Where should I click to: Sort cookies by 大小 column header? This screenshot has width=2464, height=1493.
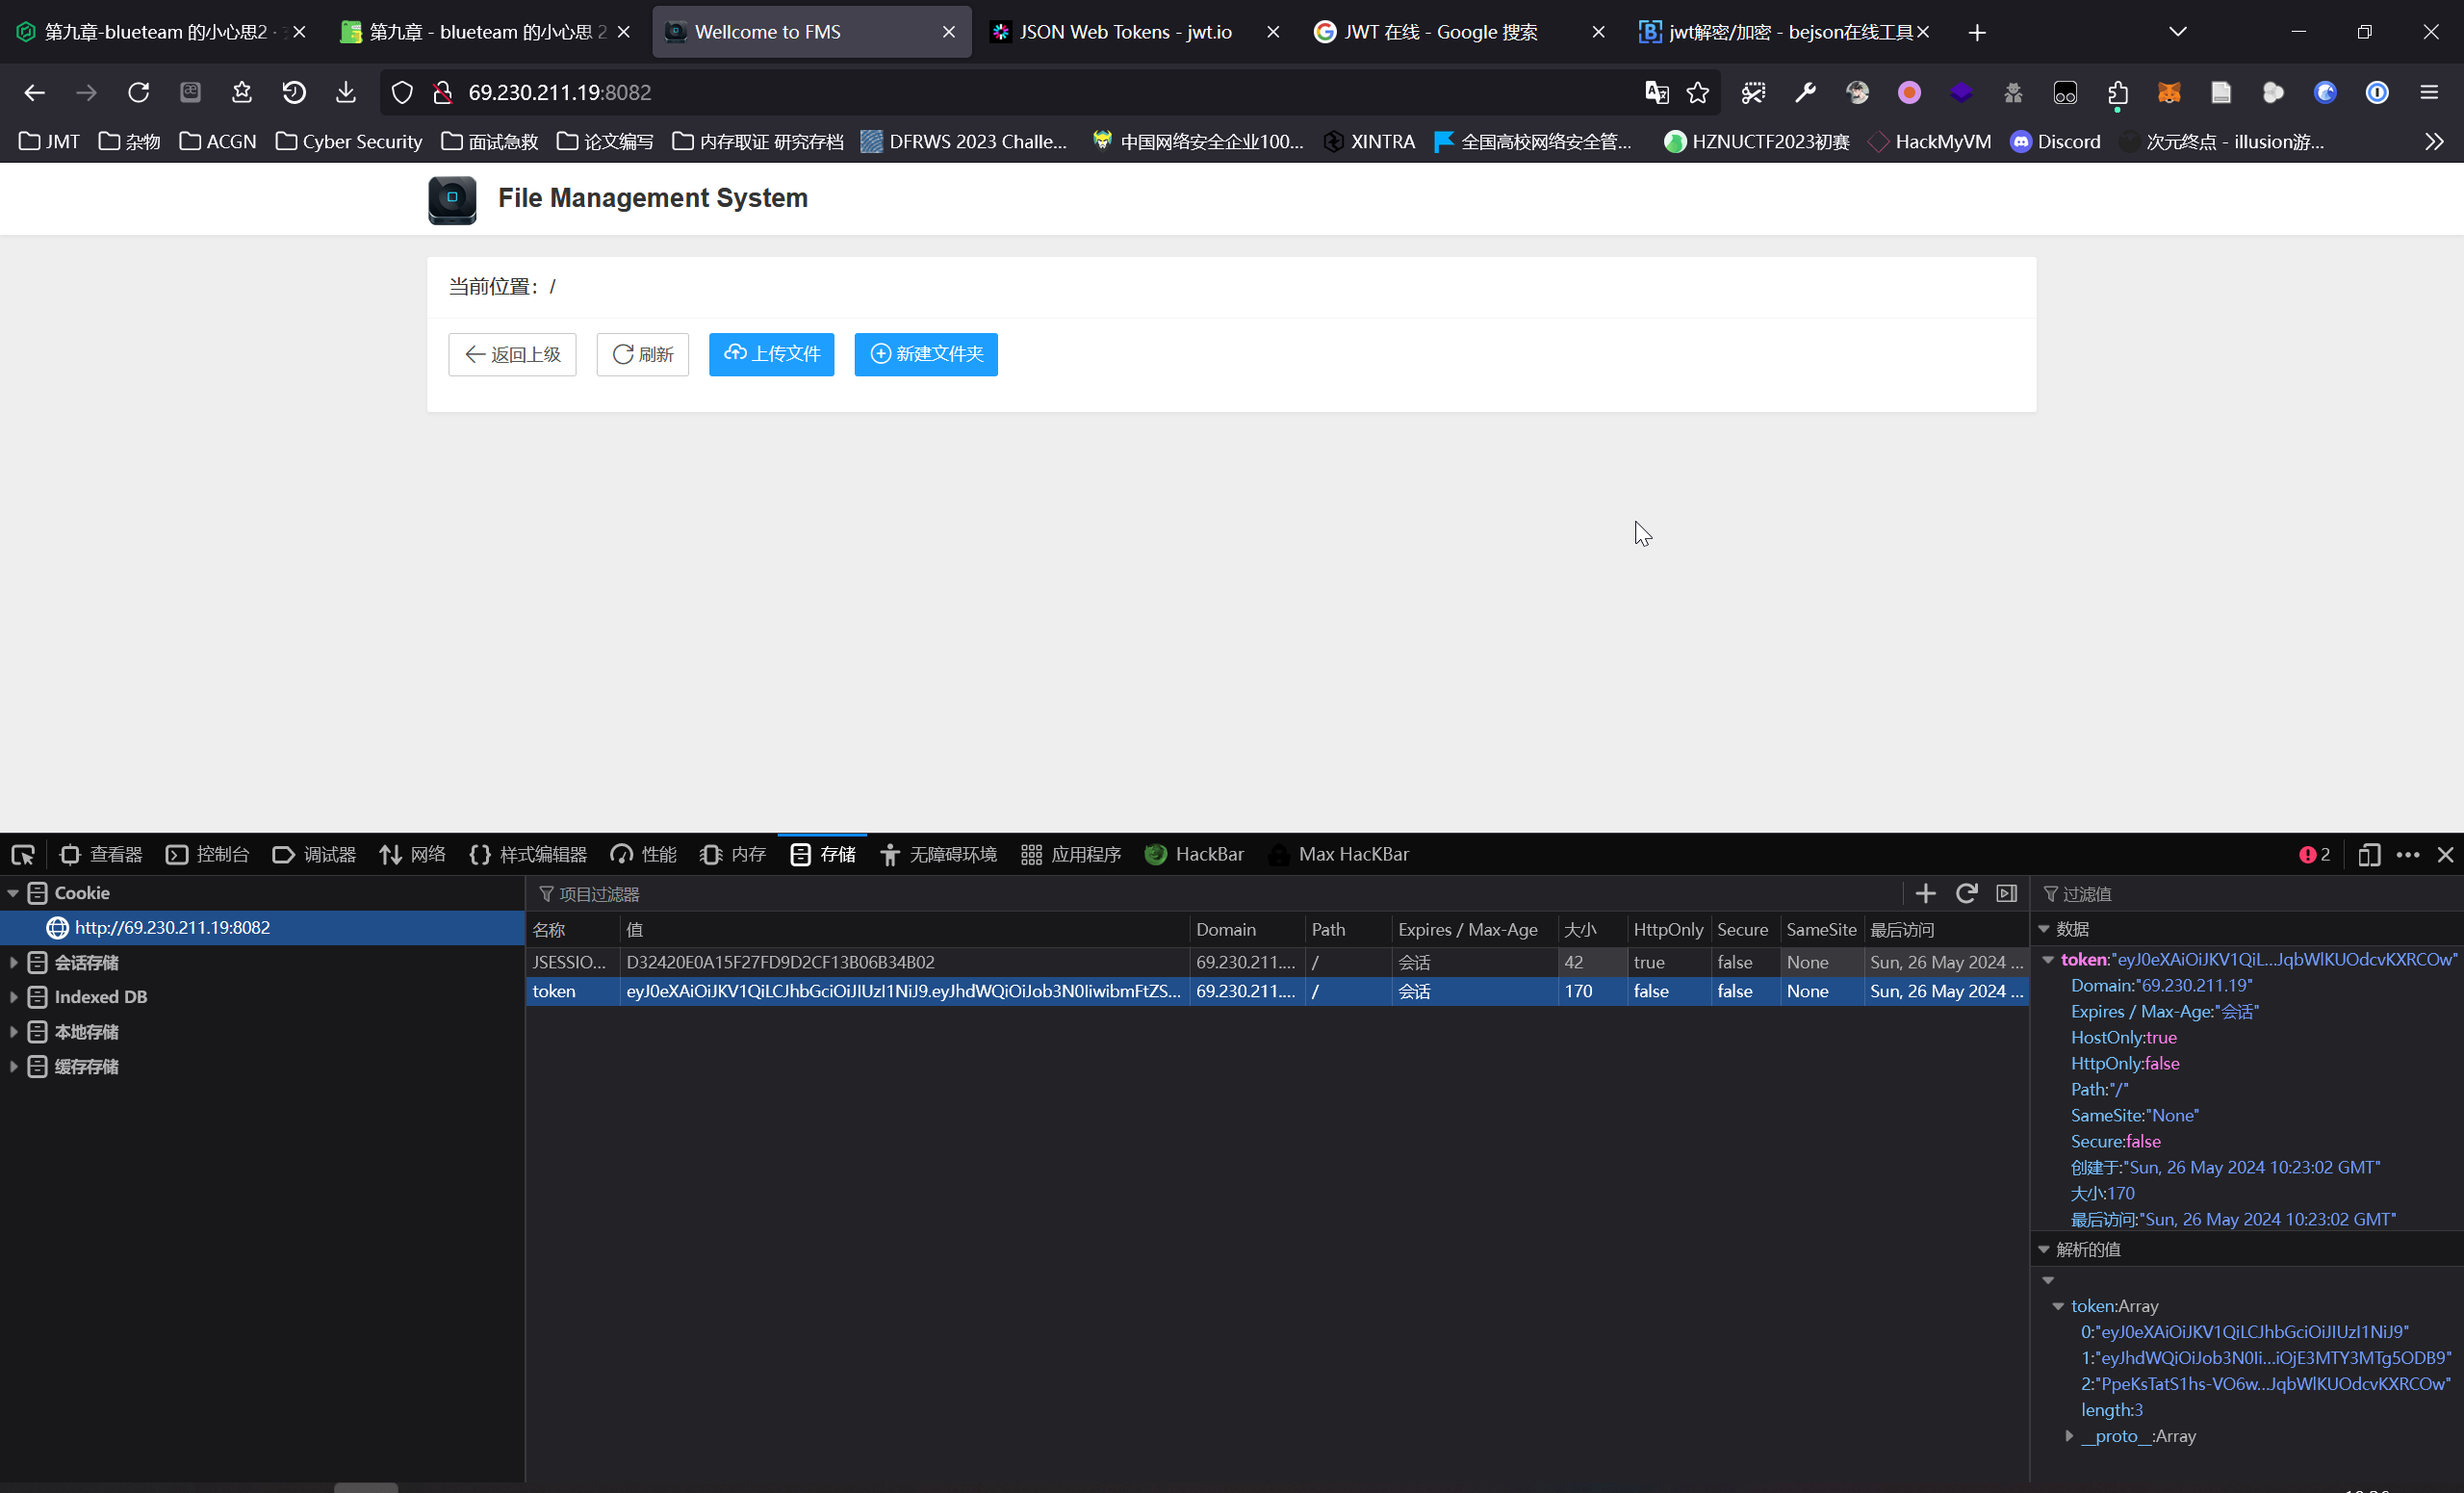[1591, 930]
